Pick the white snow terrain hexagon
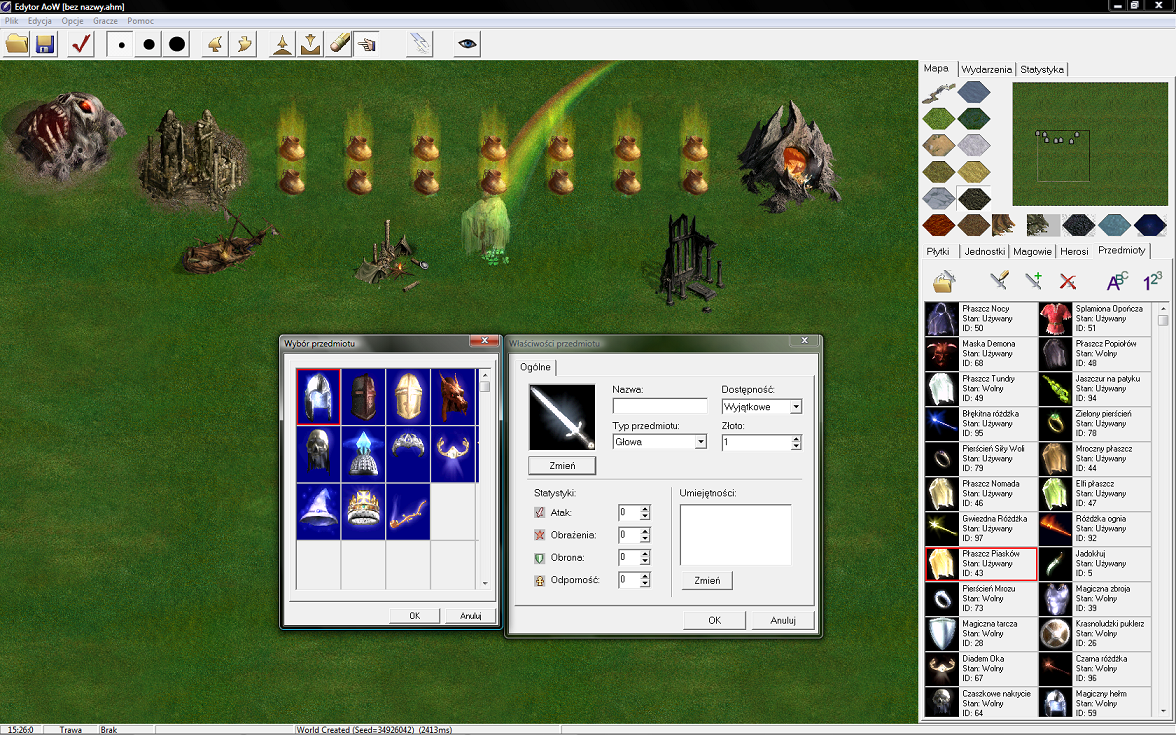The width and height of the screenshot is (1176, 735). tap(974, 145)
